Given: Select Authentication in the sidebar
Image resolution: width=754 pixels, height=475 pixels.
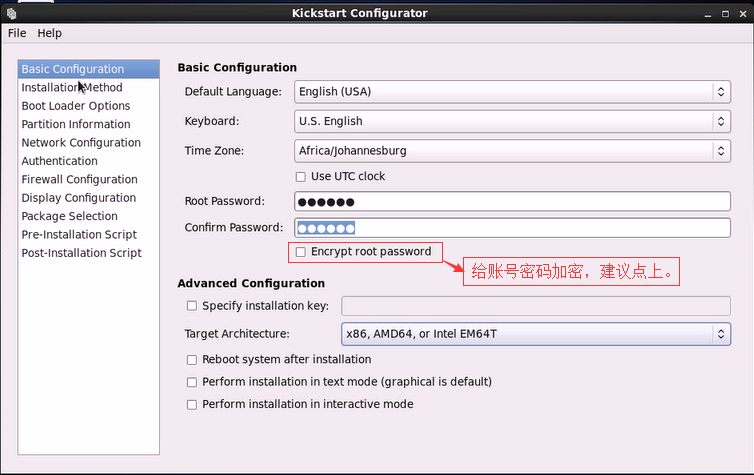Looking at the screenshot, I should pyautogui.click(x=88, y=161).
